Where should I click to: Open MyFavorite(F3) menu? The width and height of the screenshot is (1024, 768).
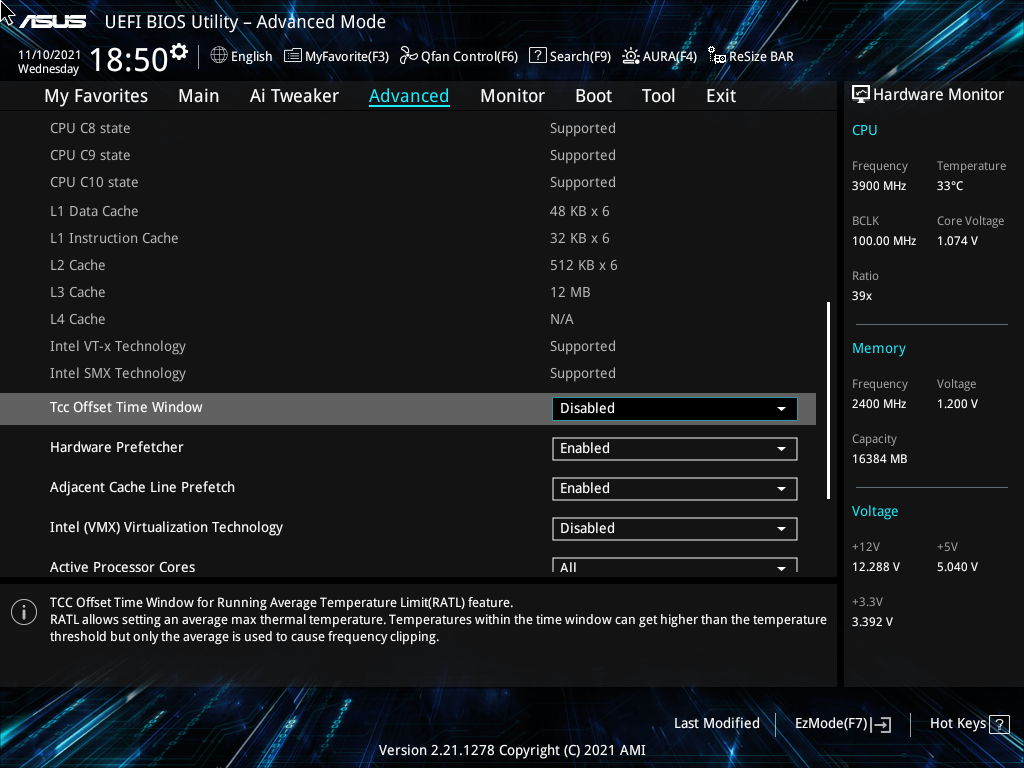pyautogui.click(x=336, y=56)
